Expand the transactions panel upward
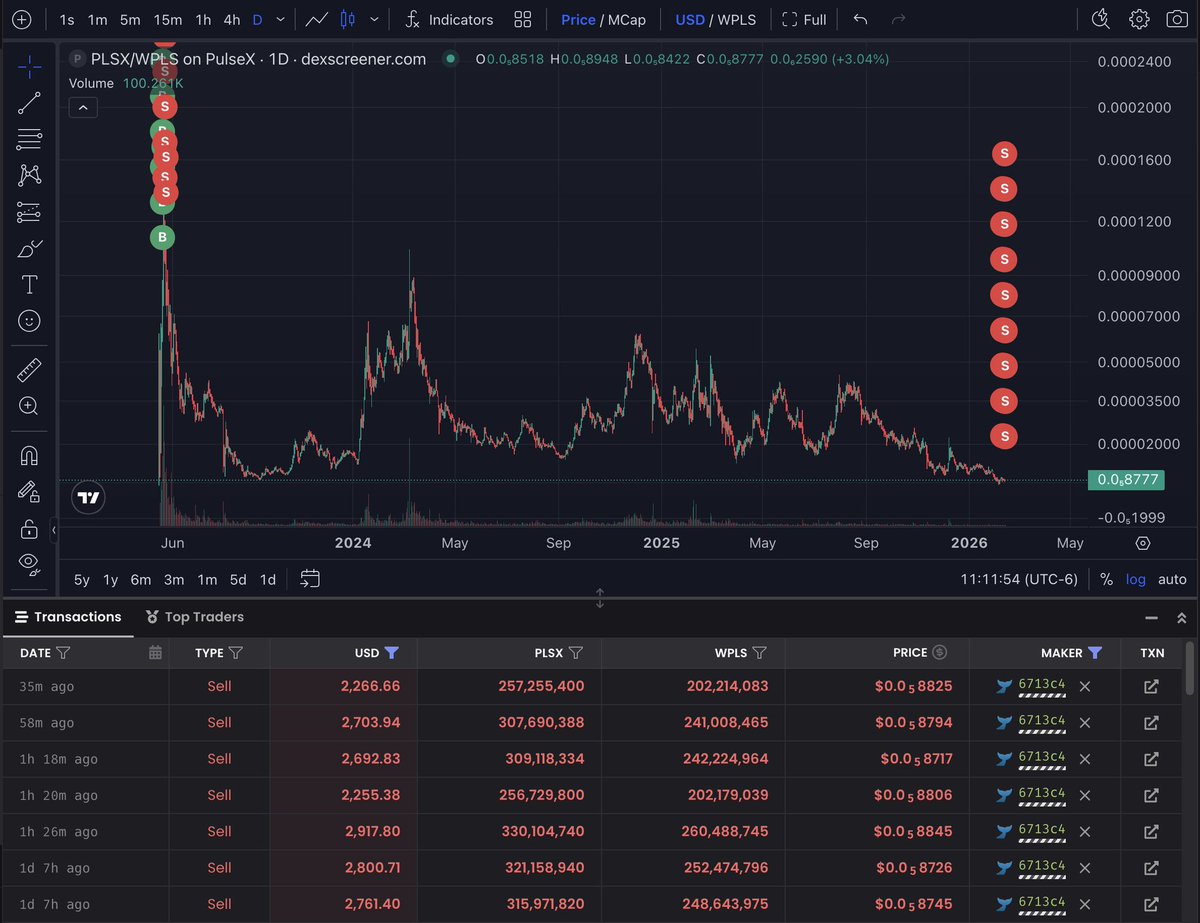Screen dimensions: 1200x923 click(x=1181, y=618)
